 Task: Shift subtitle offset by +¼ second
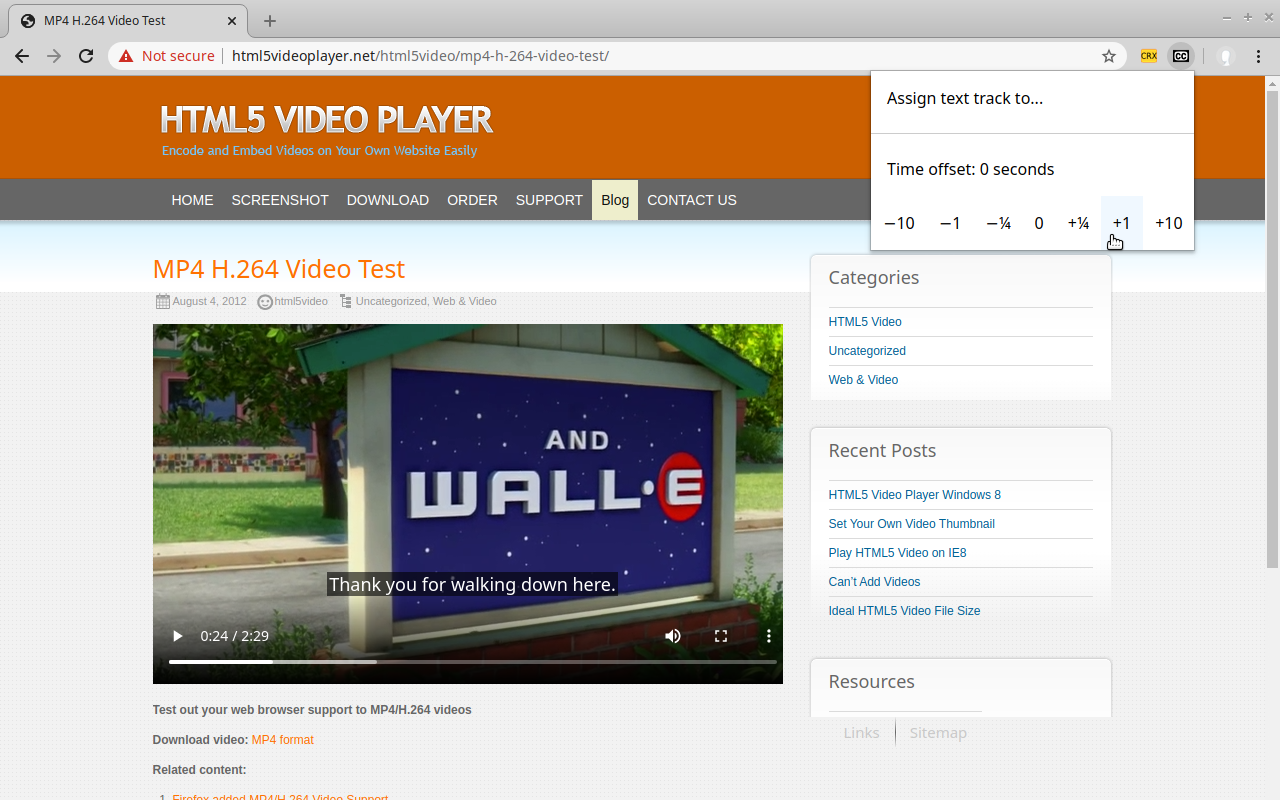click(1078, 223)
